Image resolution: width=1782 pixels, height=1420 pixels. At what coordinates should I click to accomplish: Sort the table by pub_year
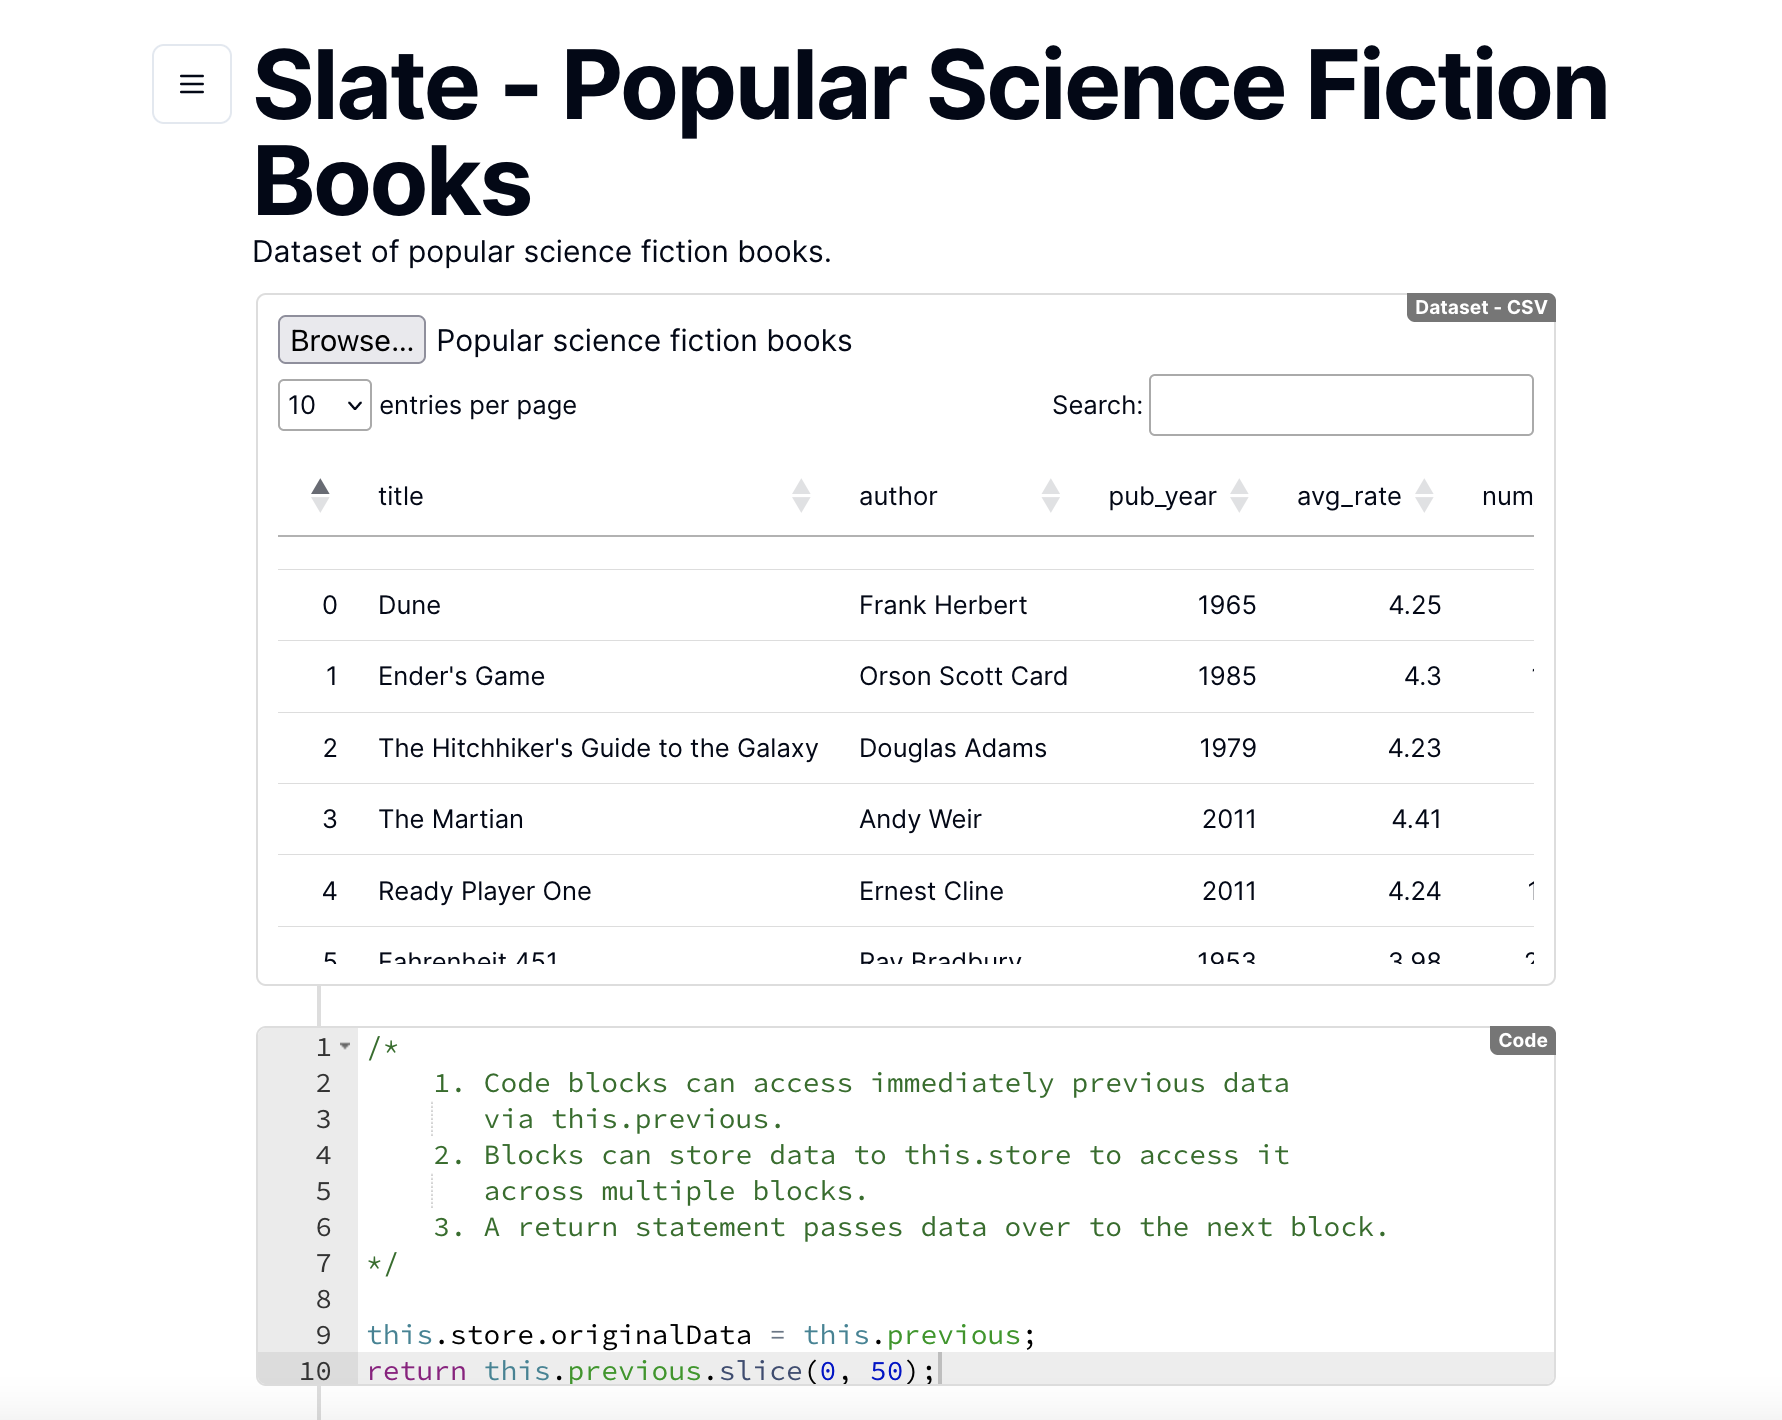coord(1239,495)
